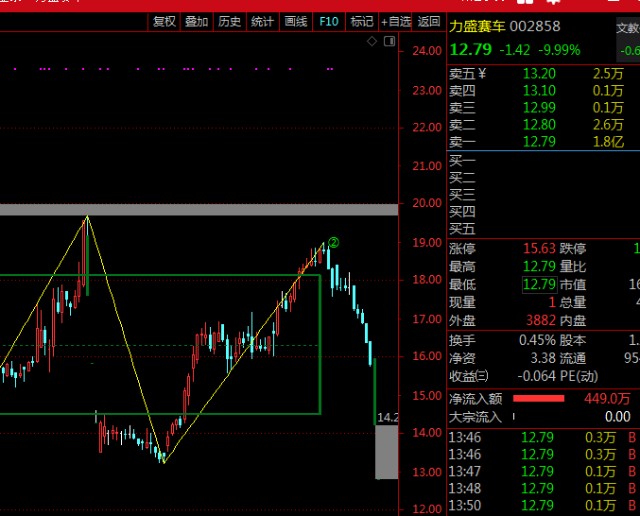Click the gray horizontal band at 20.00
Screen dimensions: 640x516
coord(199,210)
